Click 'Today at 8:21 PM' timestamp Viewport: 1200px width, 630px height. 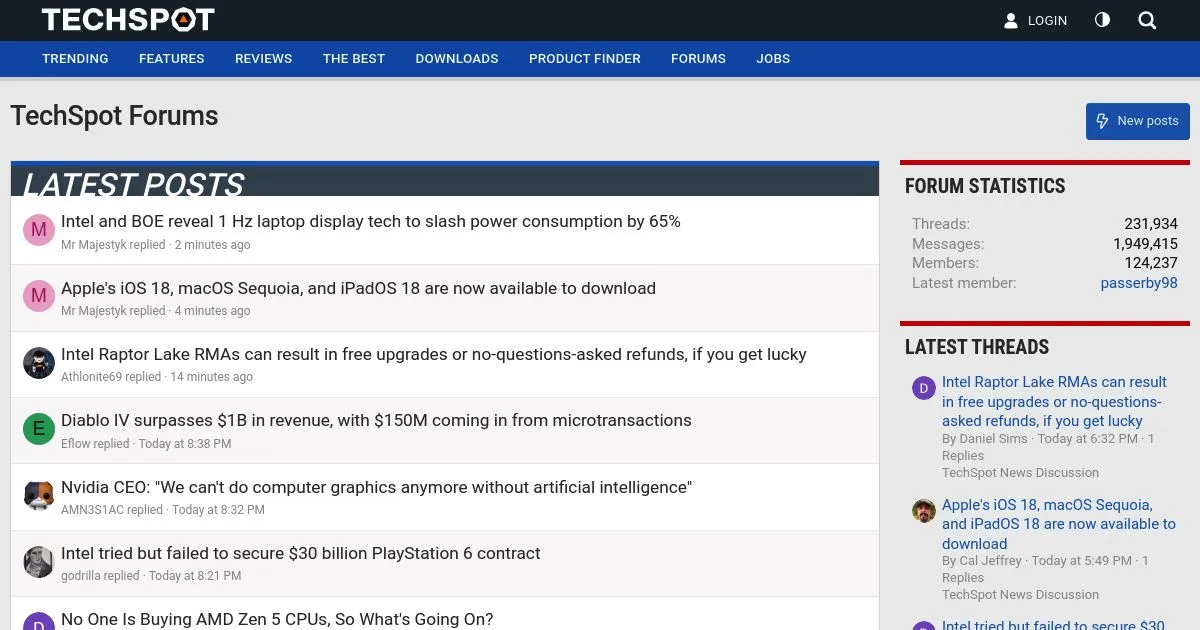pos(195,576)
